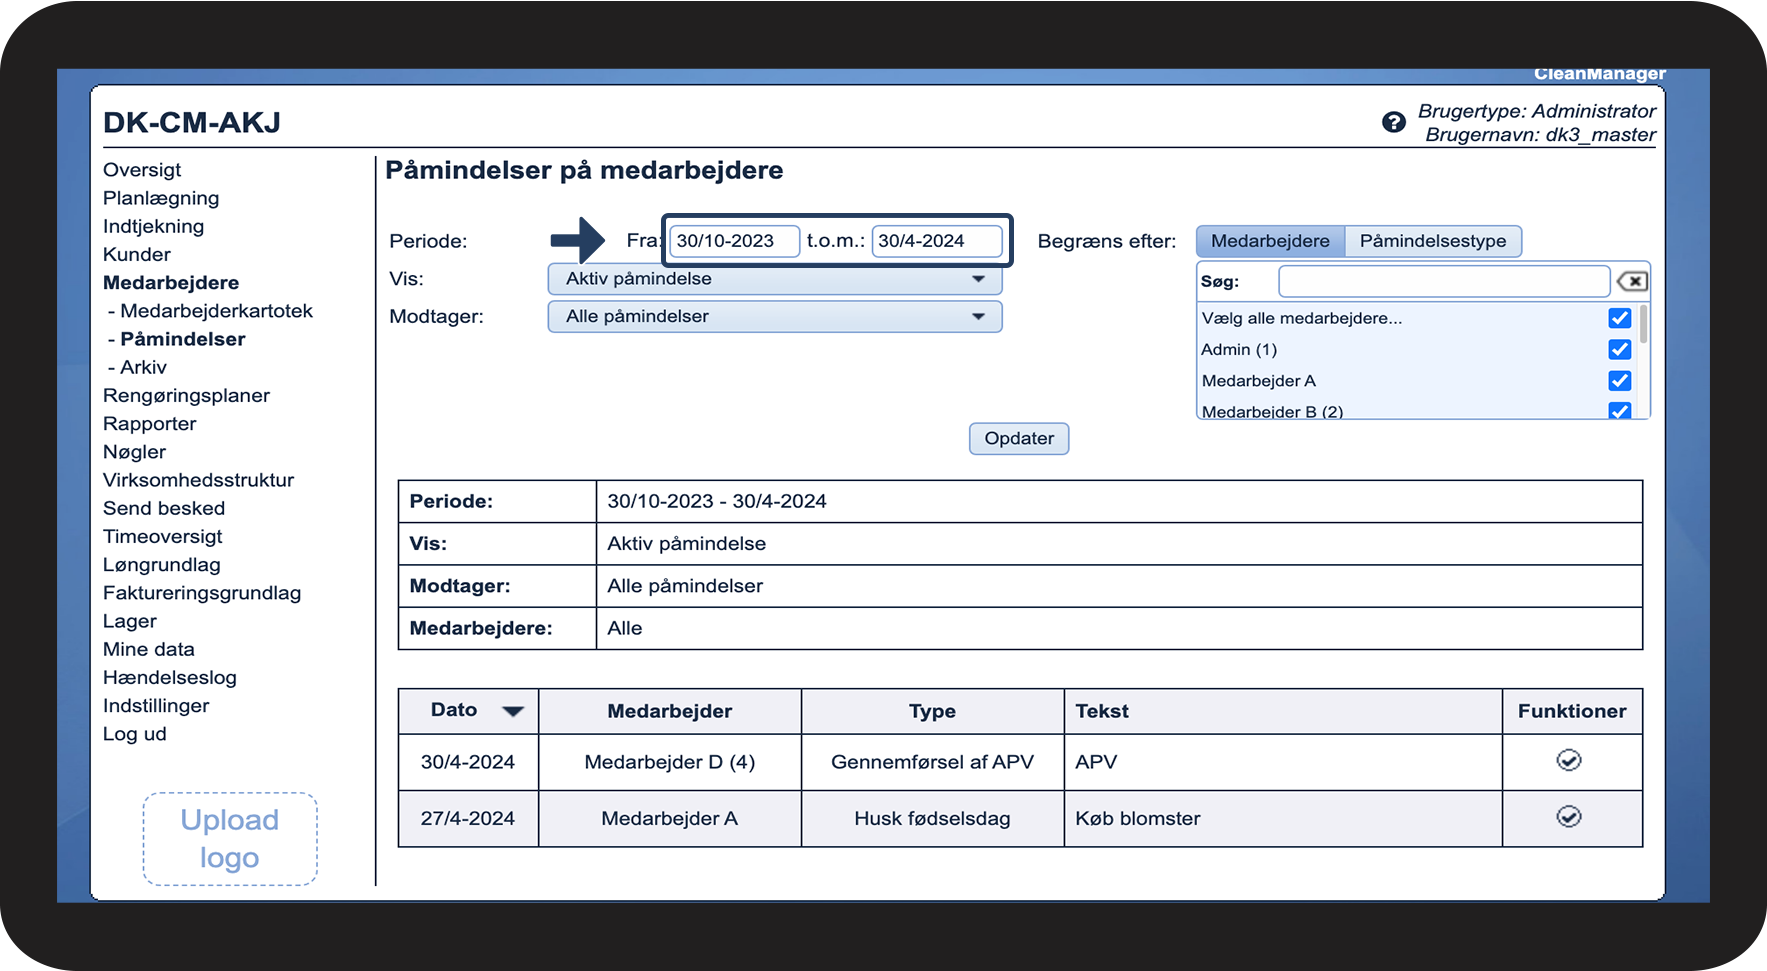
Task: Go to Medarbejderkartotek in the sidebar
Action: pyautogui.click(x=216, y=311)
